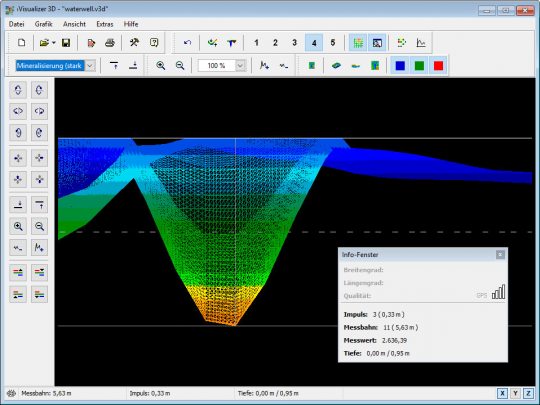Expand the open folder dropdown arrow
540x405 pixels.
coord(54,43)
